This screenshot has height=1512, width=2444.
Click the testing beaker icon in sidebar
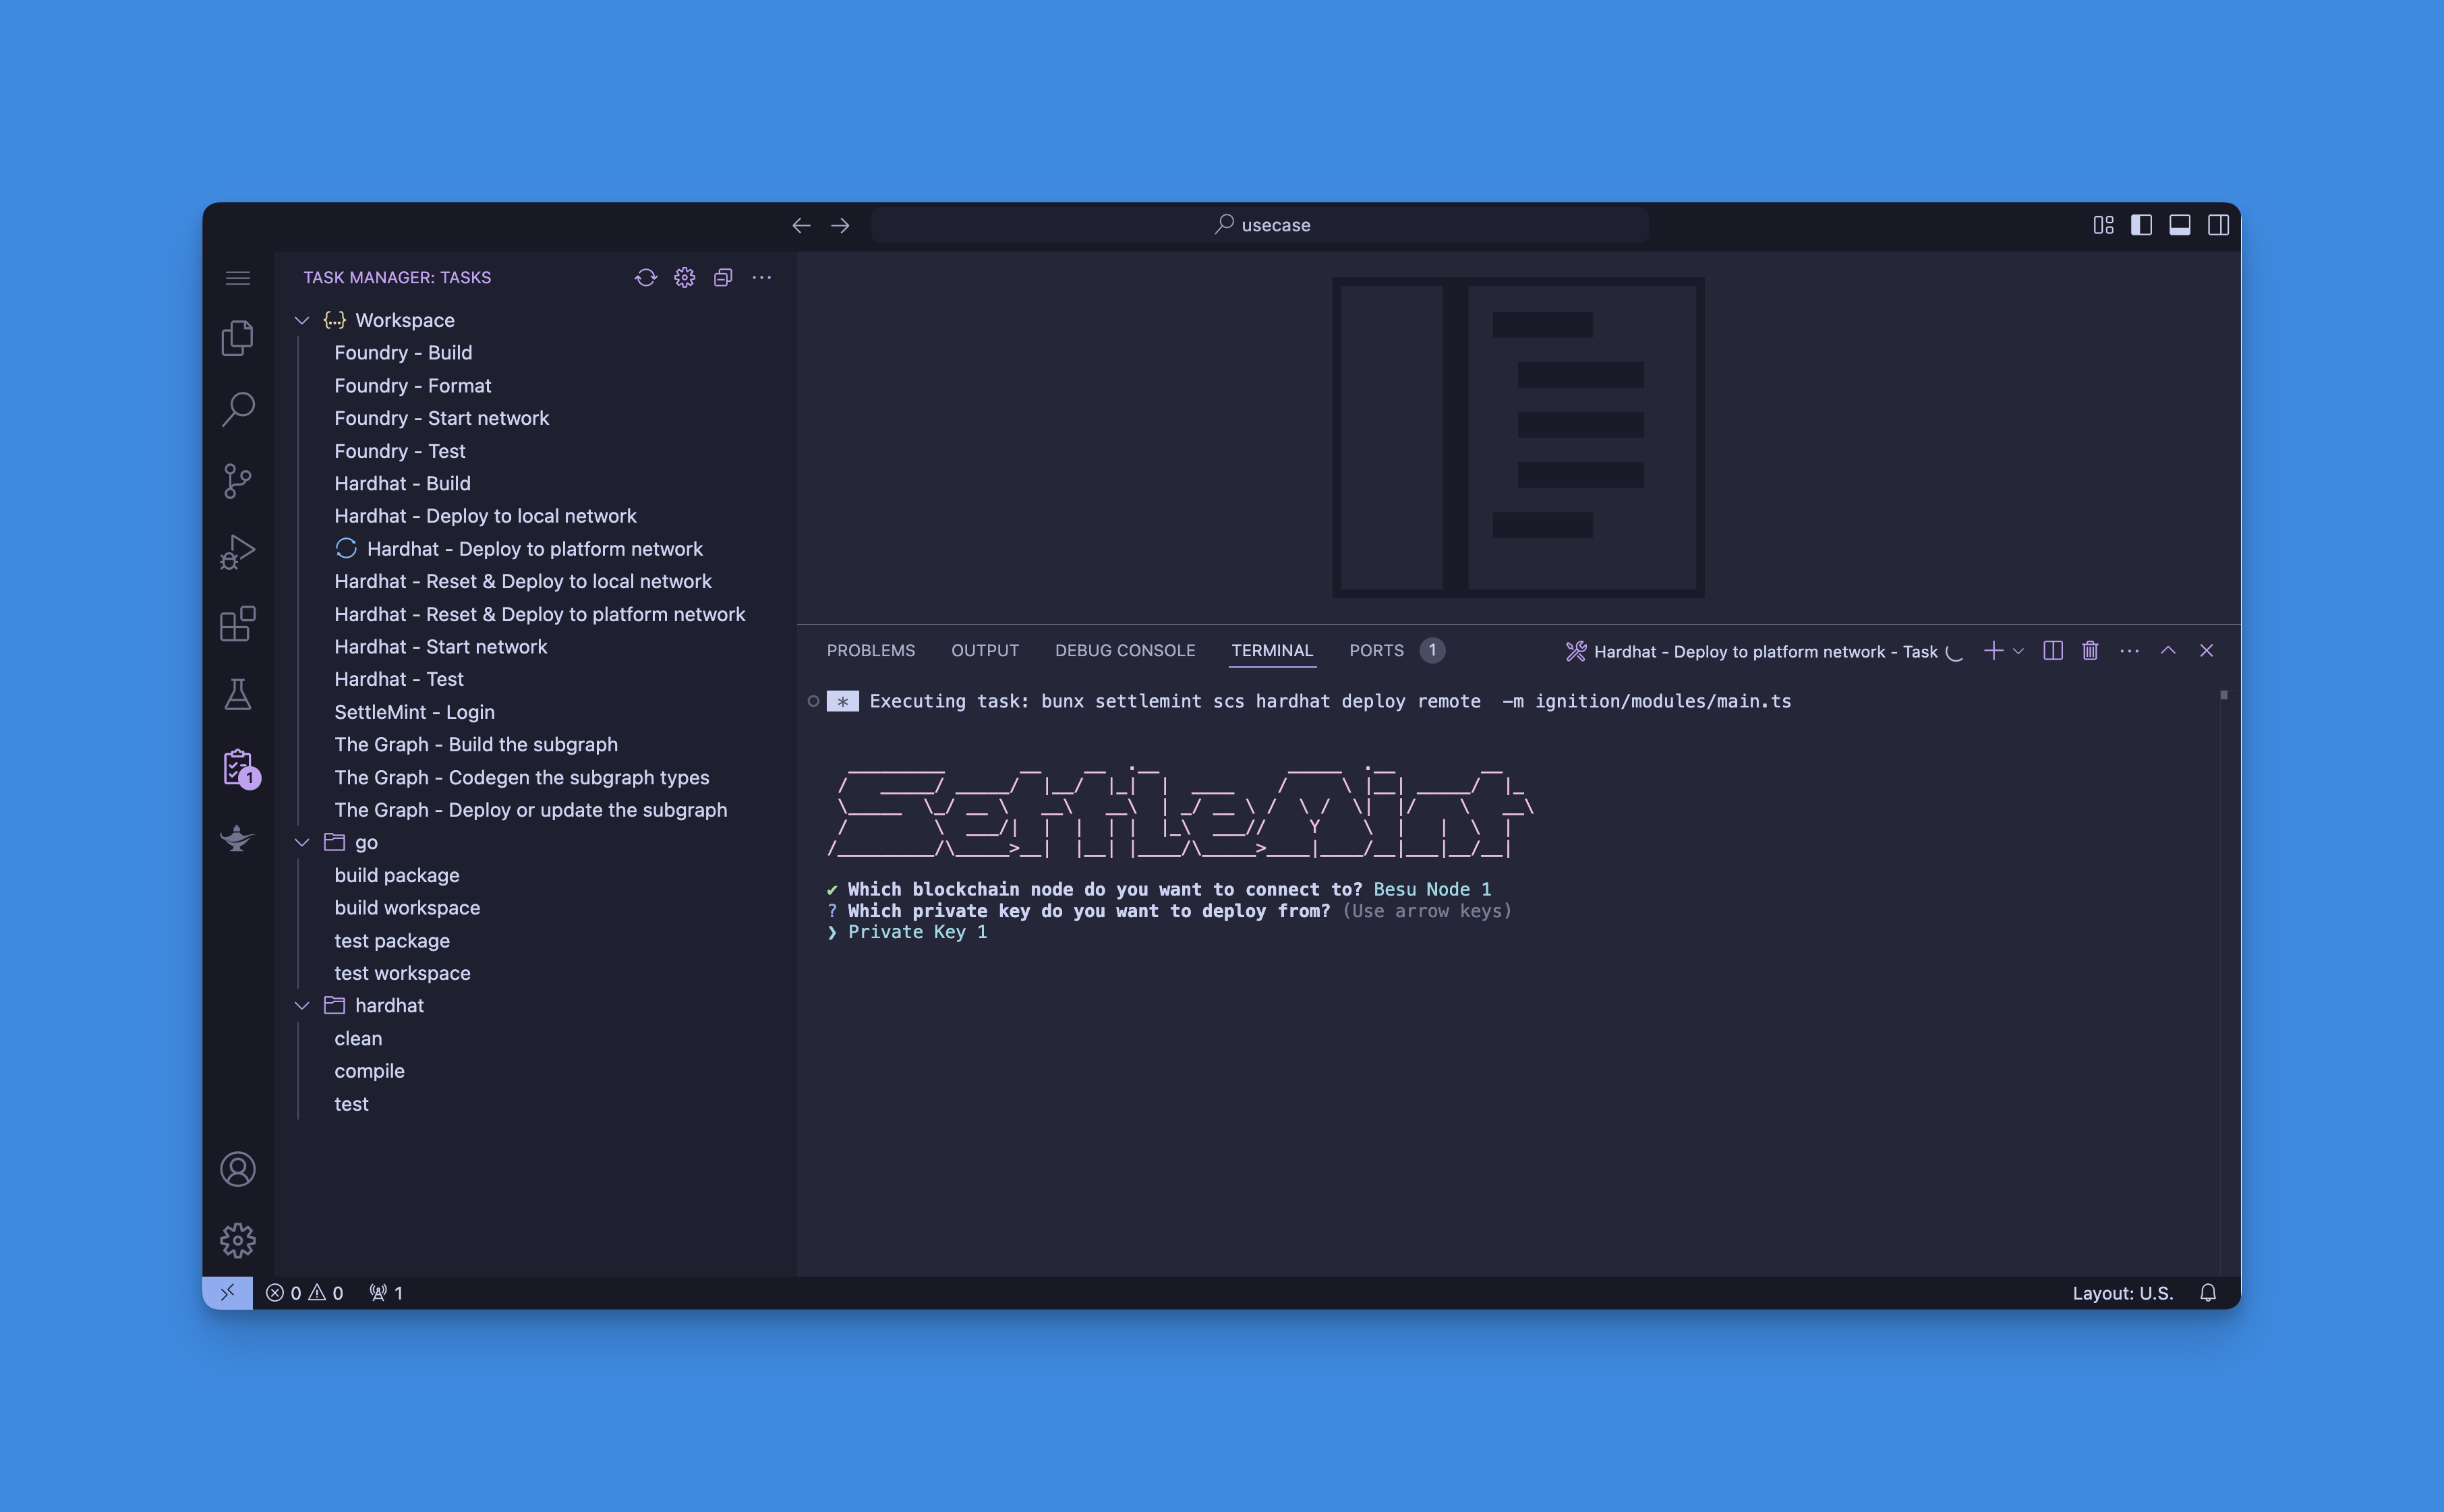tap(239, 693)
